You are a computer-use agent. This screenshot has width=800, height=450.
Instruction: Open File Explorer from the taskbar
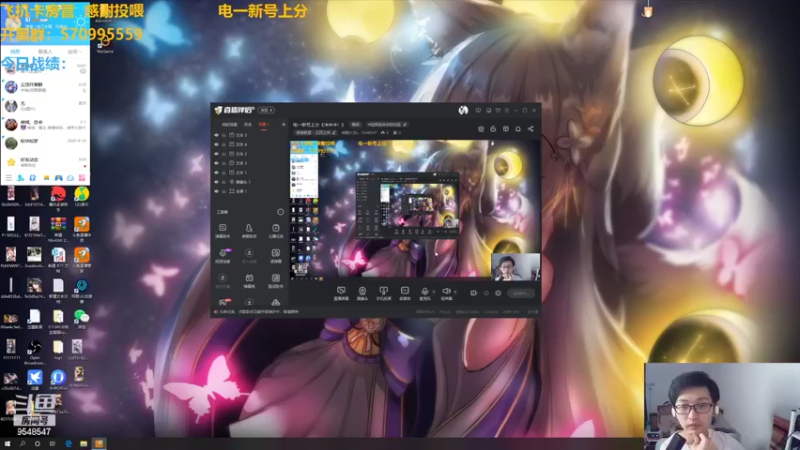click(84, 444)
